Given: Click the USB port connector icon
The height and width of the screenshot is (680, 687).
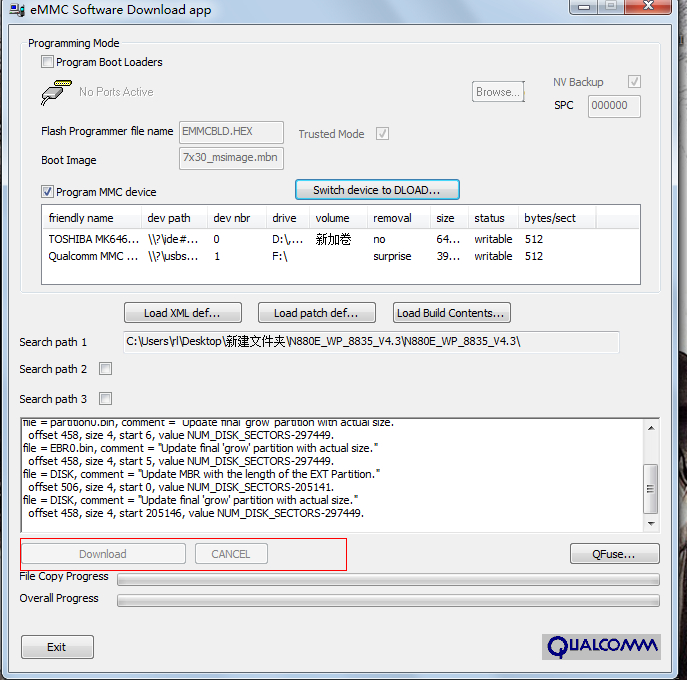Looking at the screenshot, I should click(56, 92).
